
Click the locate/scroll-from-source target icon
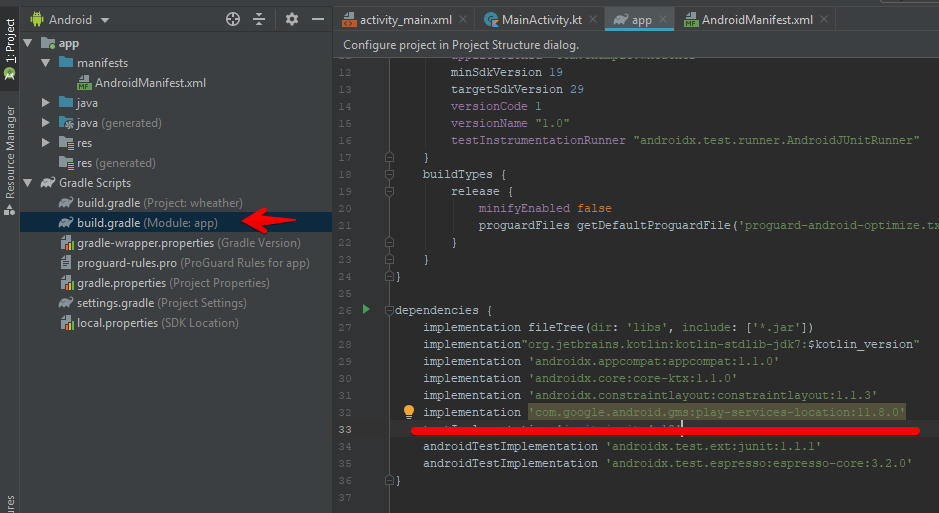[x=233, y=19]
